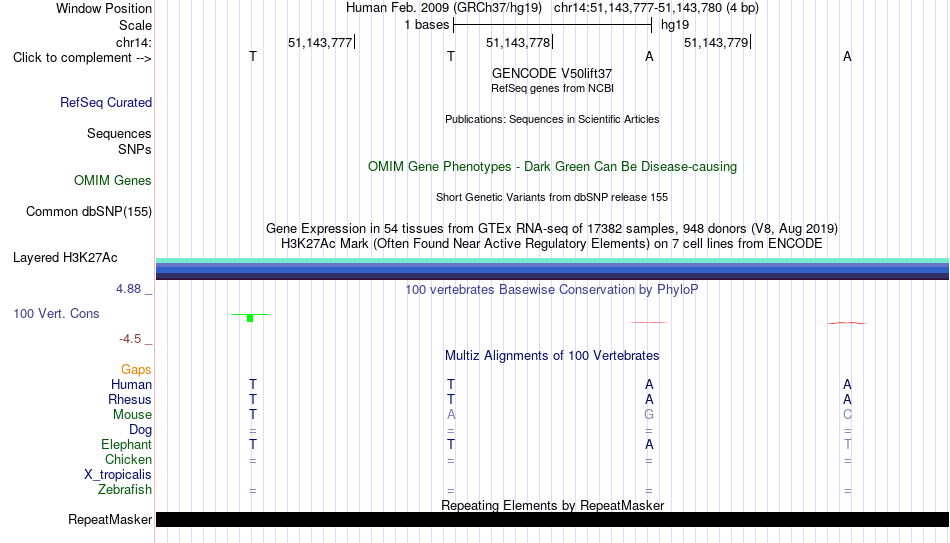The image size is (950, 543).
Task: Click the Elephant row grayed base T
Action: click(847, 445)
